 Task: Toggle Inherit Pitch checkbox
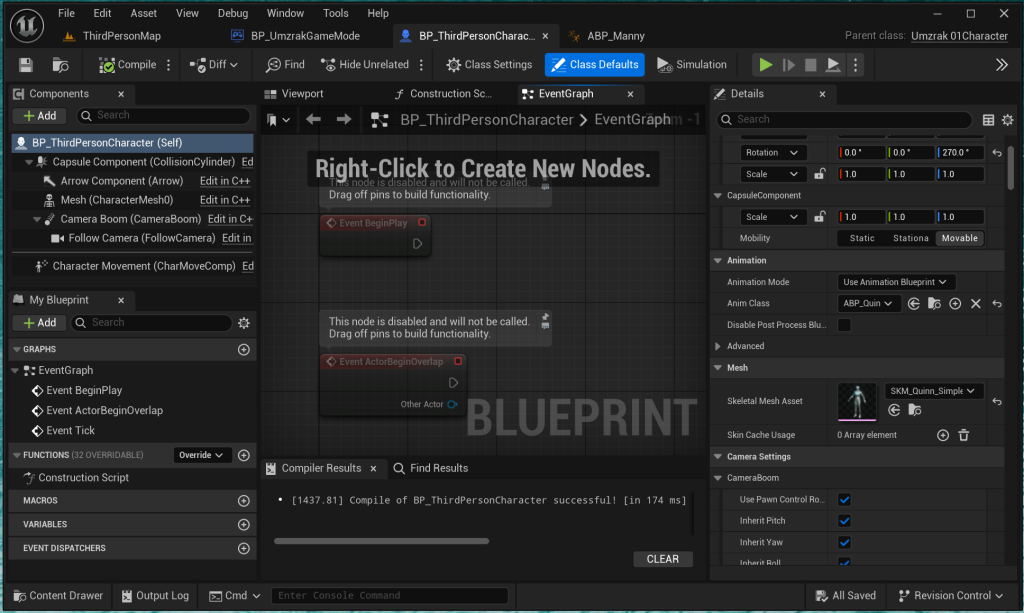[x=844, y=521]
